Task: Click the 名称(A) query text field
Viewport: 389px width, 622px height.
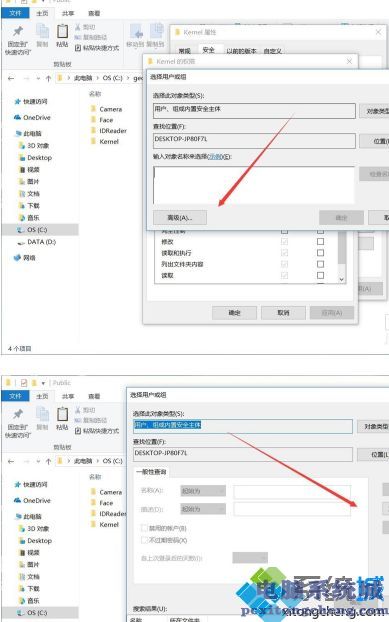Action: coord(292,491)
